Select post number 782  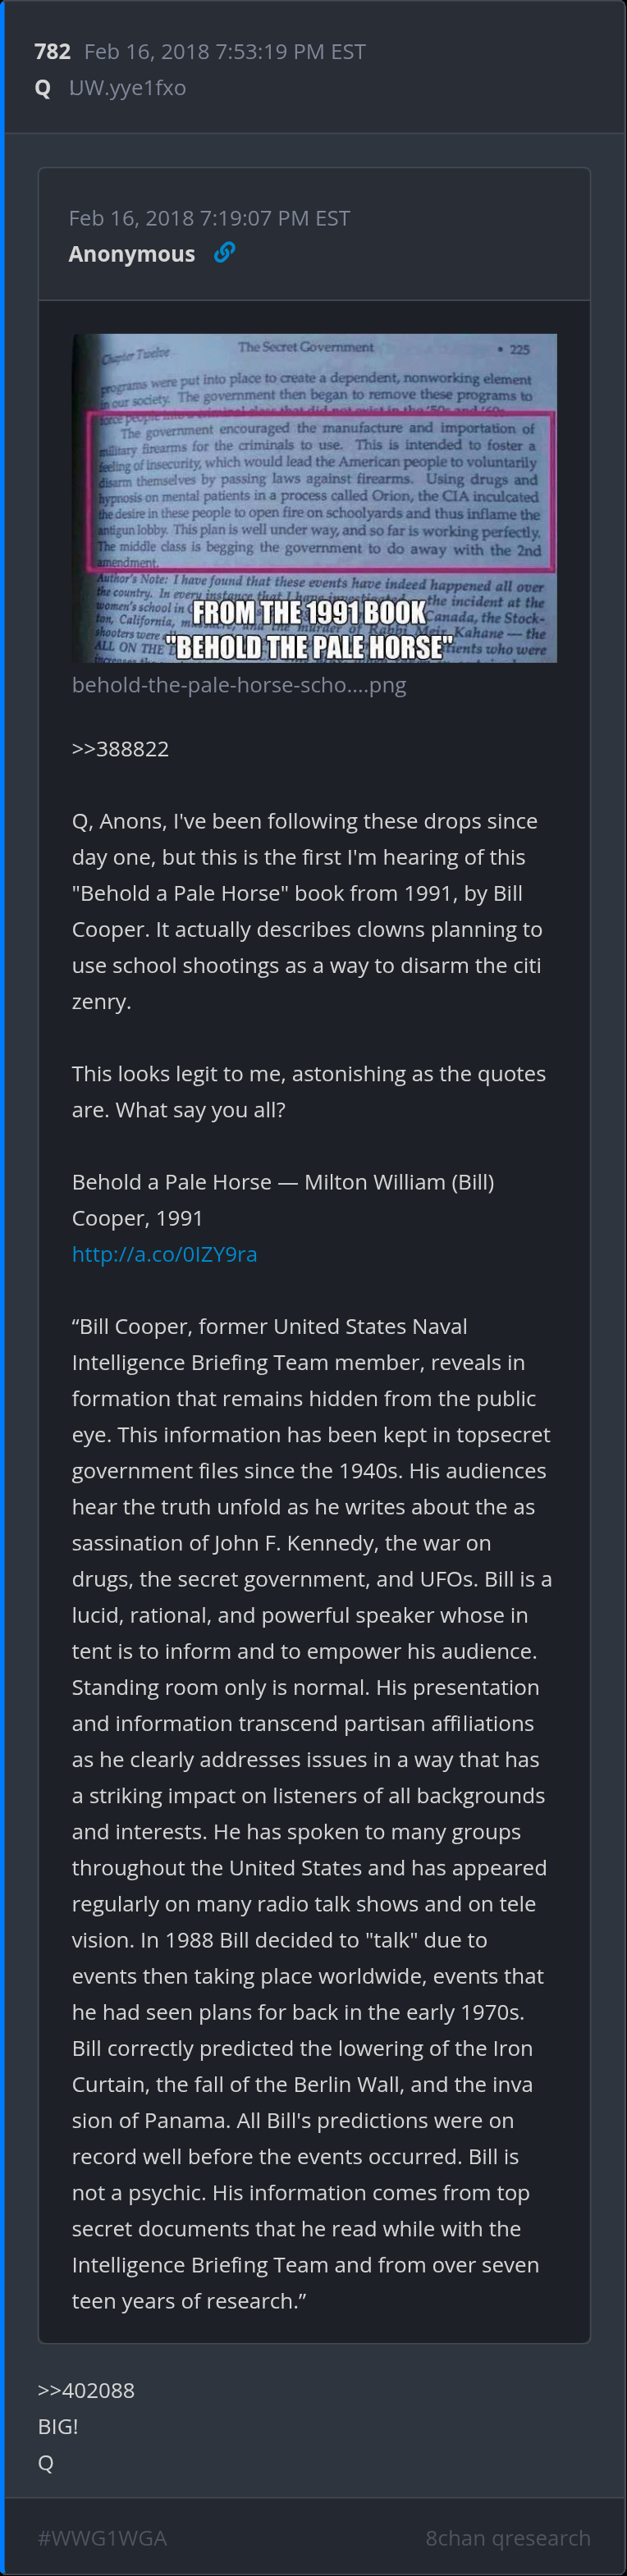coord(52,51)
